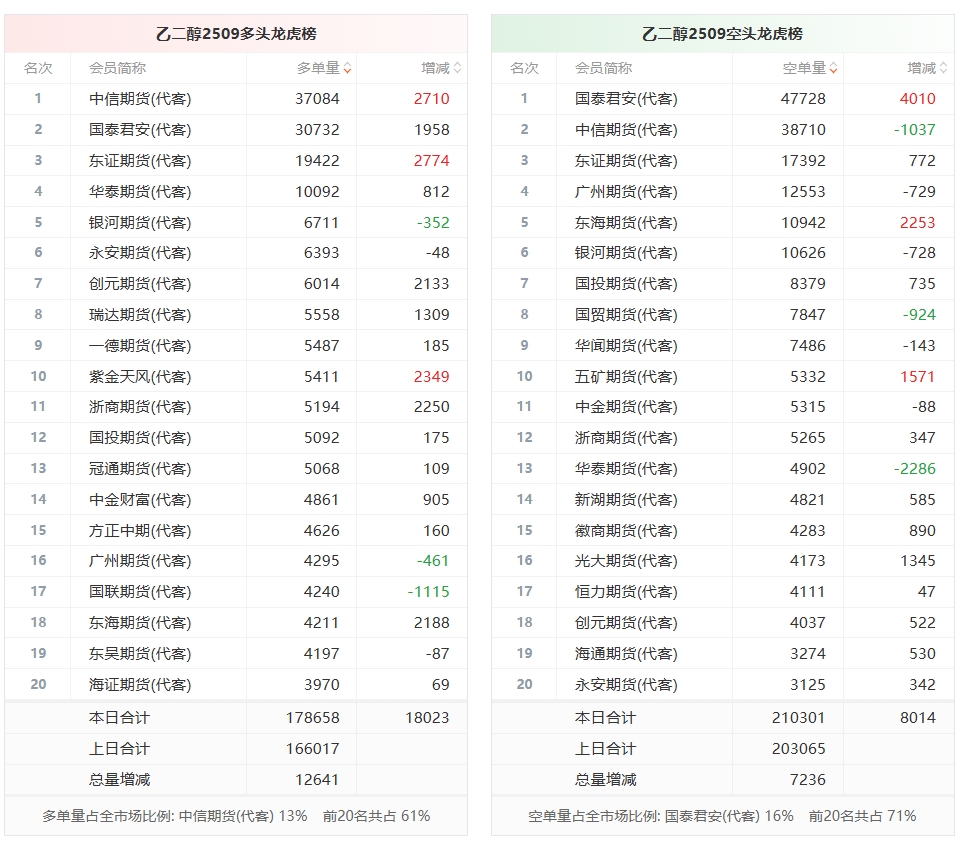Select 冠通期货(代客) row
The width and height of the screenshot is (960, 850).
tap(236, 468)
